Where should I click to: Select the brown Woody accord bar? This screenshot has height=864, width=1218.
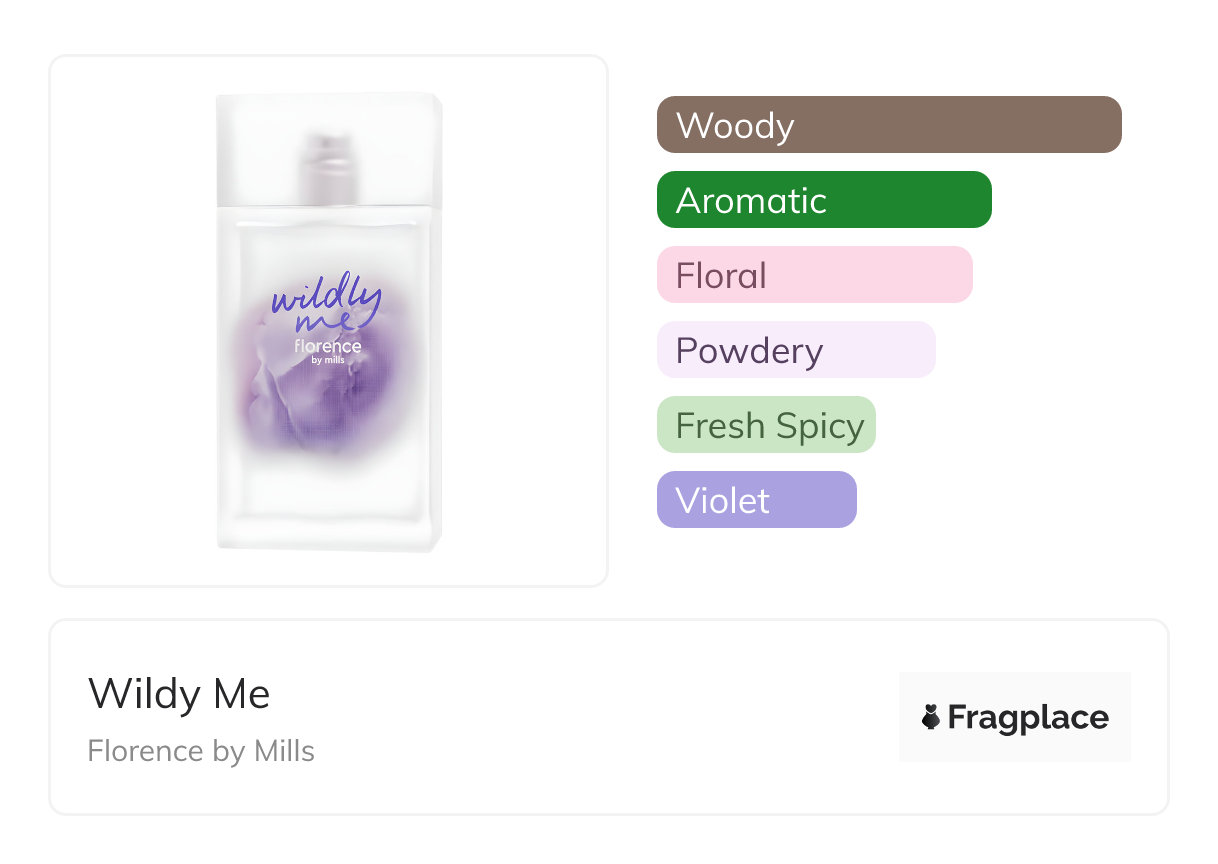[x=888, y=125]
